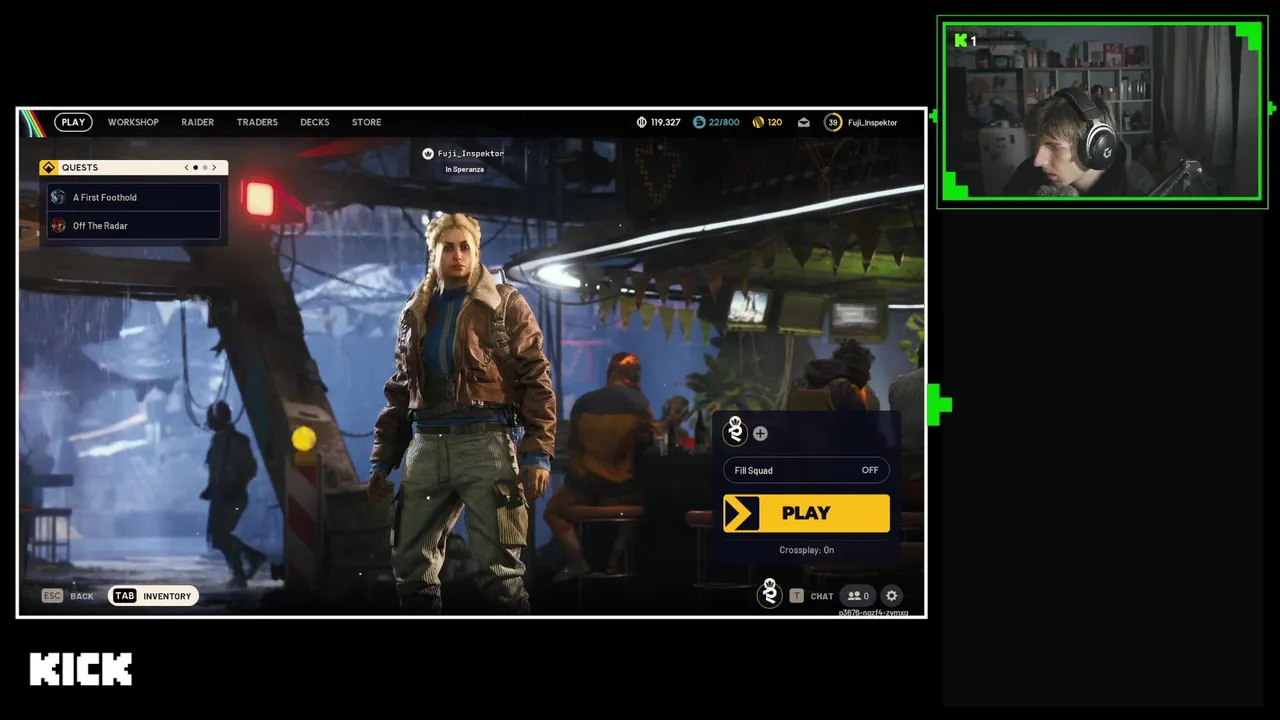Viewport: 1280px width, 720px height.
Task: Go to next quest page arrow
Action: tap(213, 167)
